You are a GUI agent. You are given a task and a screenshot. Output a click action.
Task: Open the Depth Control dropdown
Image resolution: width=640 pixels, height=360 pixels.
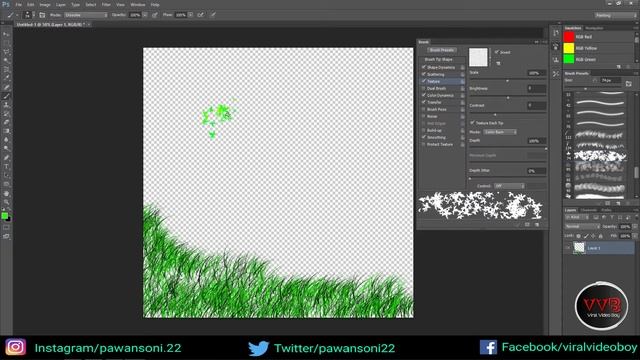(x=509, y=186)
